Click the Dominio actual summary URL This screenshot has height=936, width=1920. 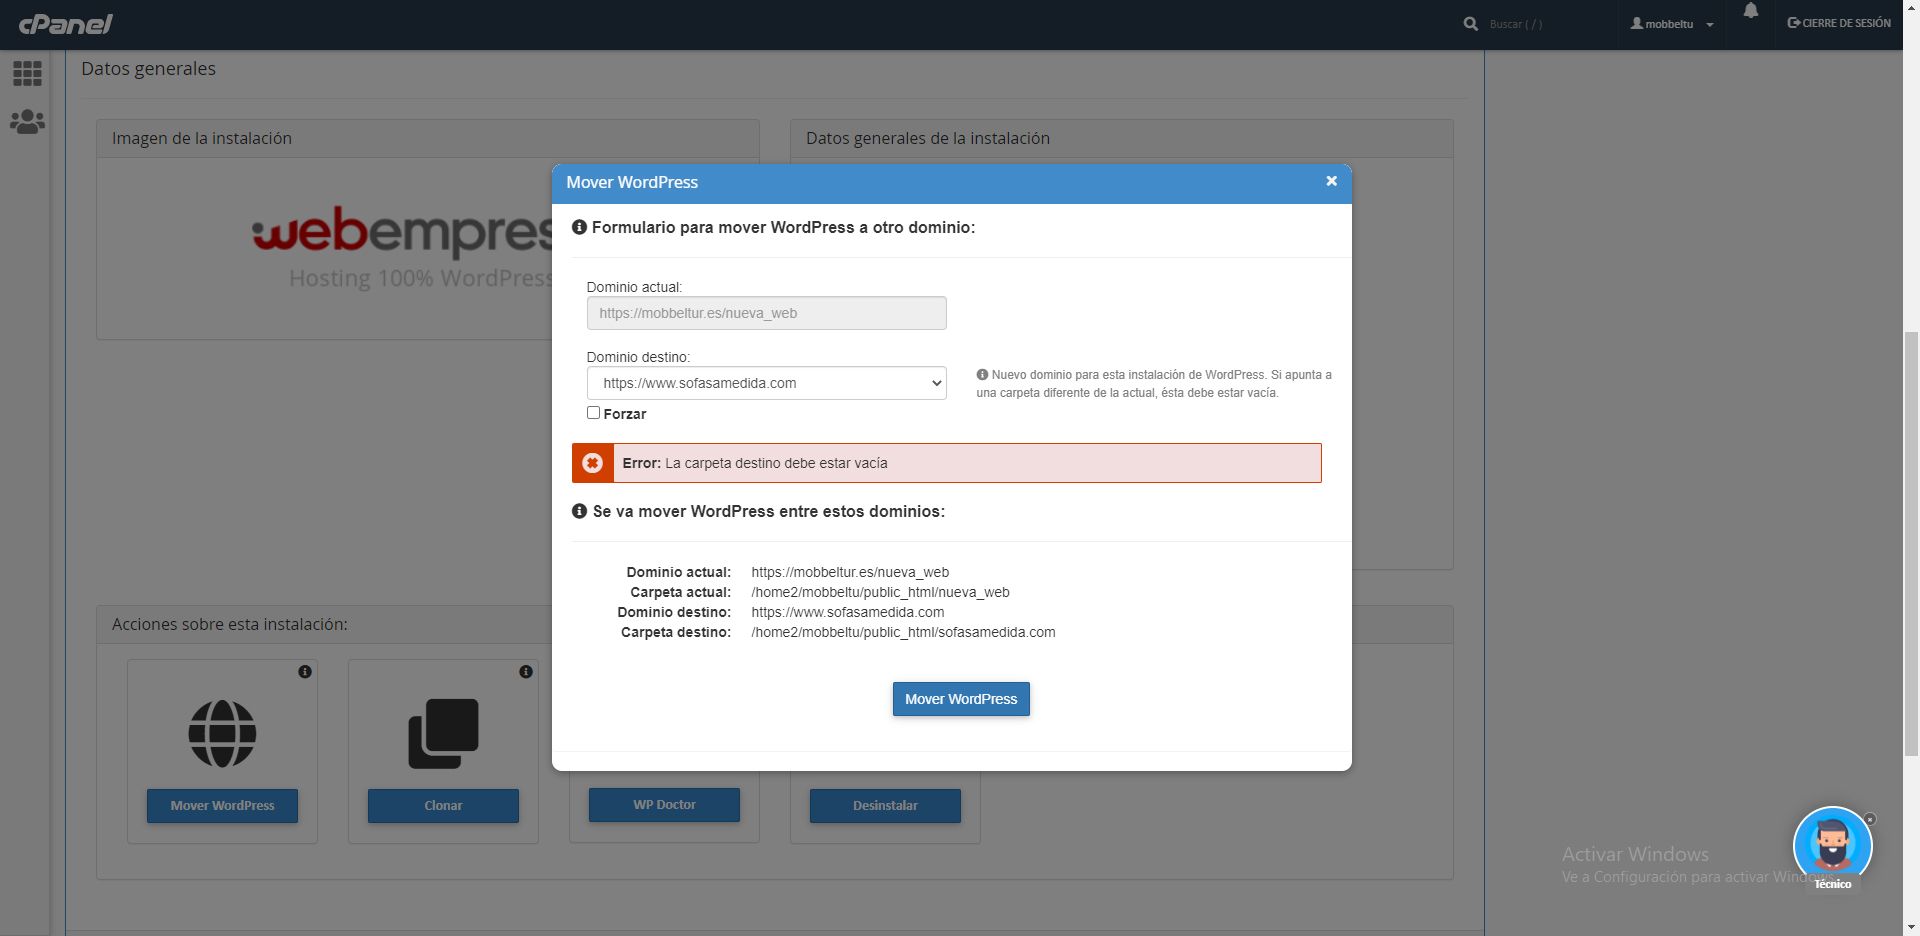tap(850, 572)
